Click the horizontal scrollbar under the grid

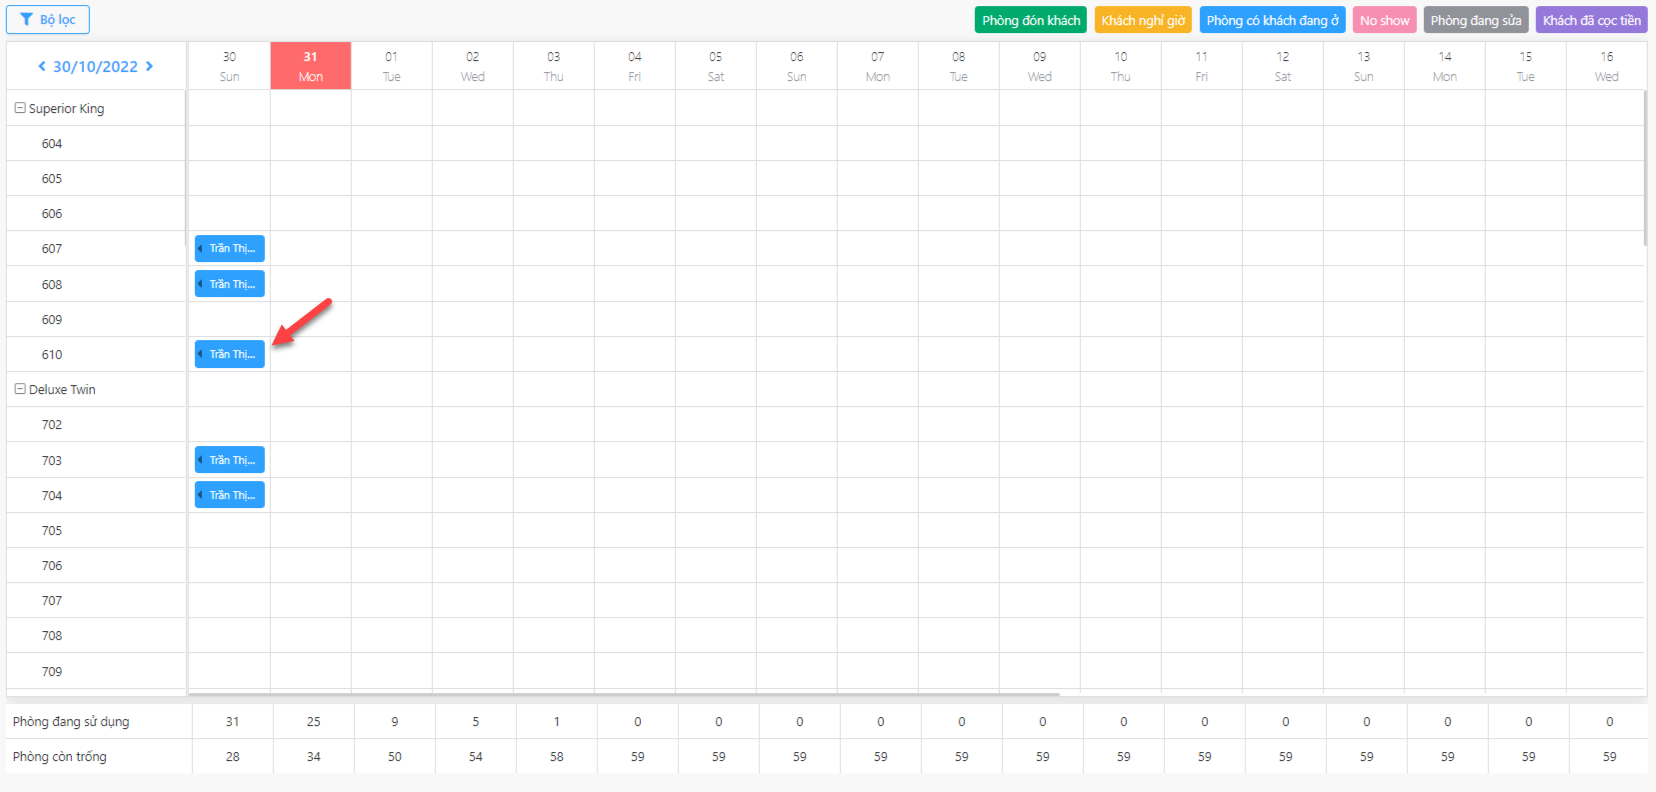point(624,693)
